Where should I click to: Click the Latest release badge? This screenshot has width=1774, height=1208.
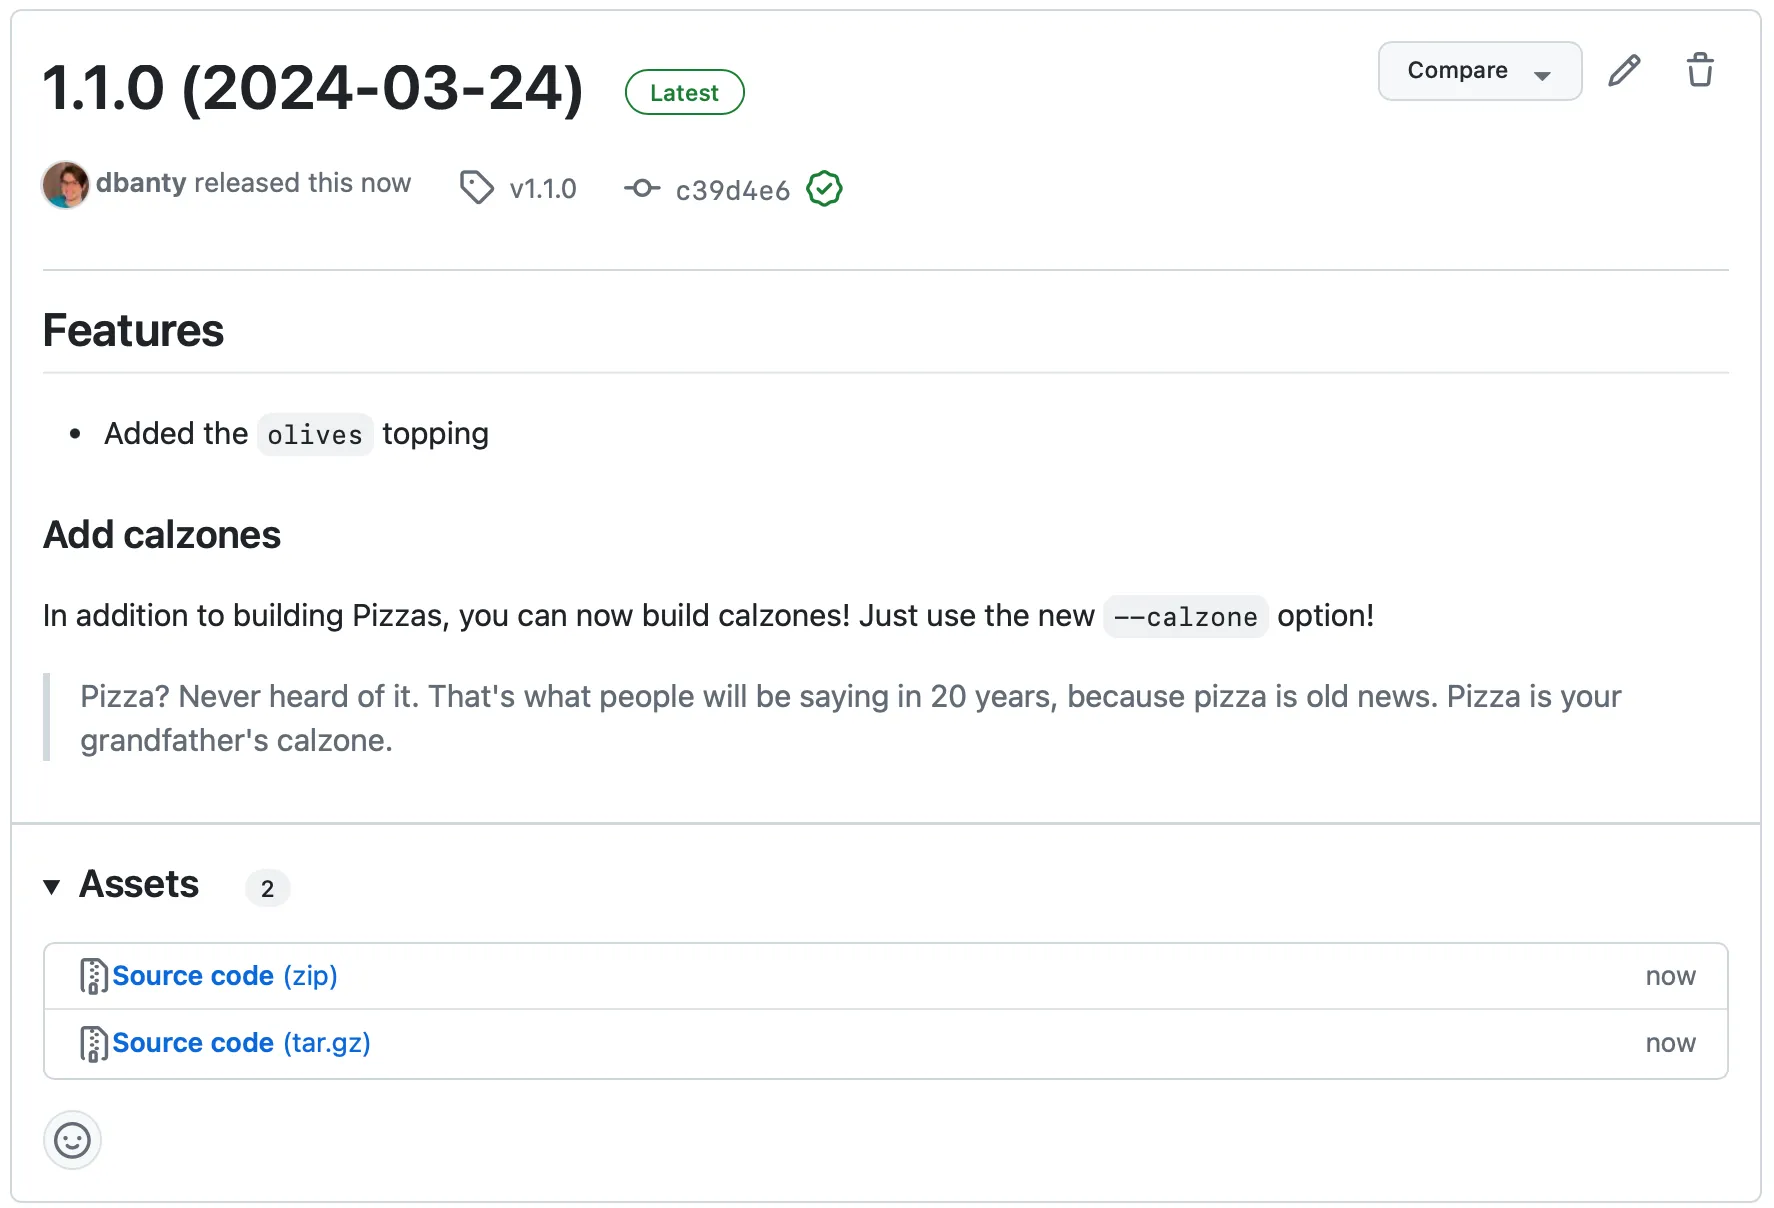point(684,91)
